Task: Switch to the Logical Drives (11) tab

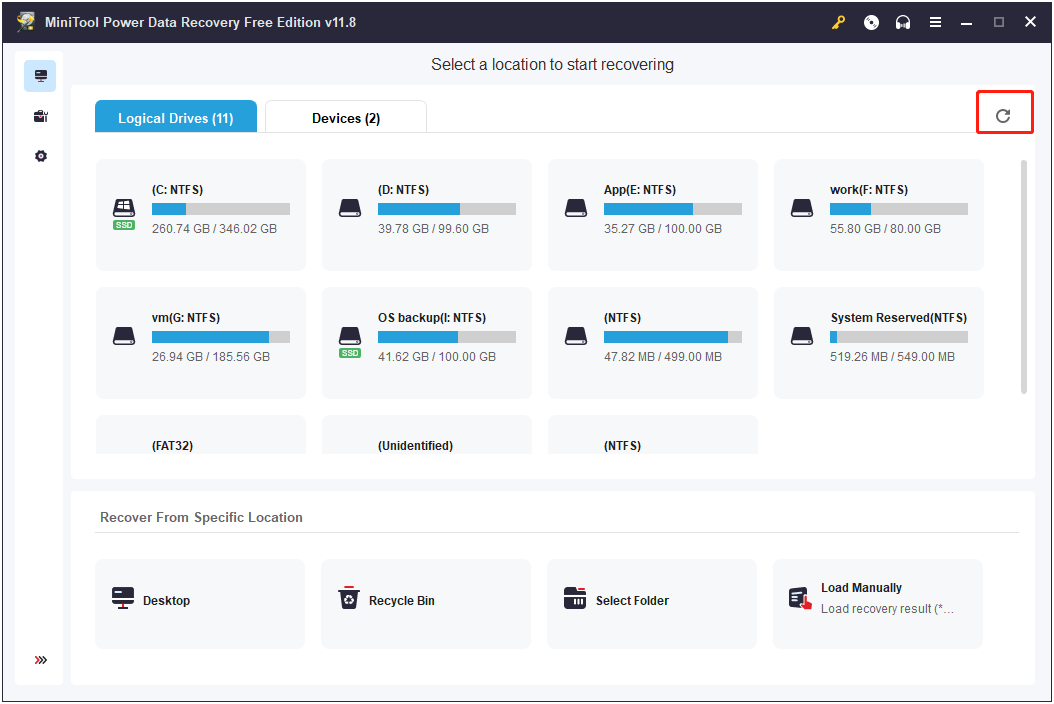Action: [175, 117]
